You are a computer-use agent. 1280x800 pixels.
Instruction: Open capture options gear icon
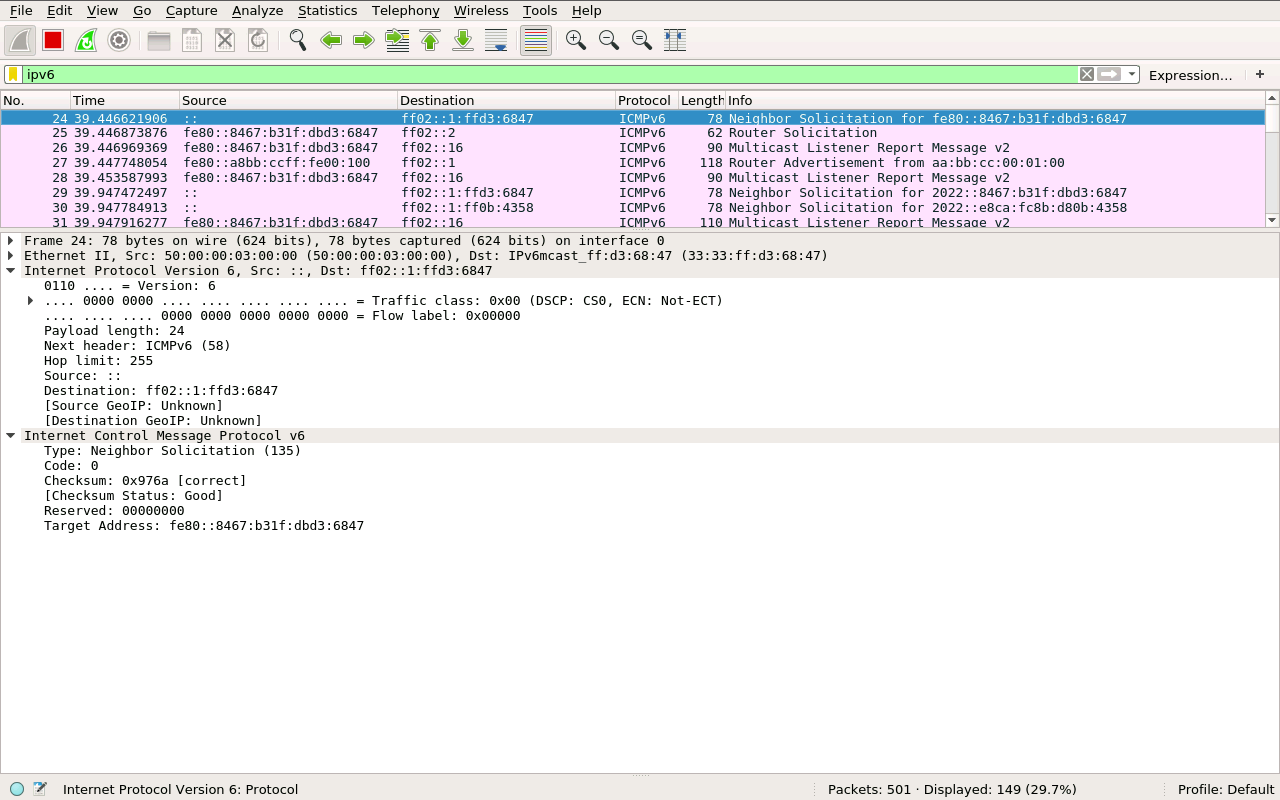coord(119,40)
